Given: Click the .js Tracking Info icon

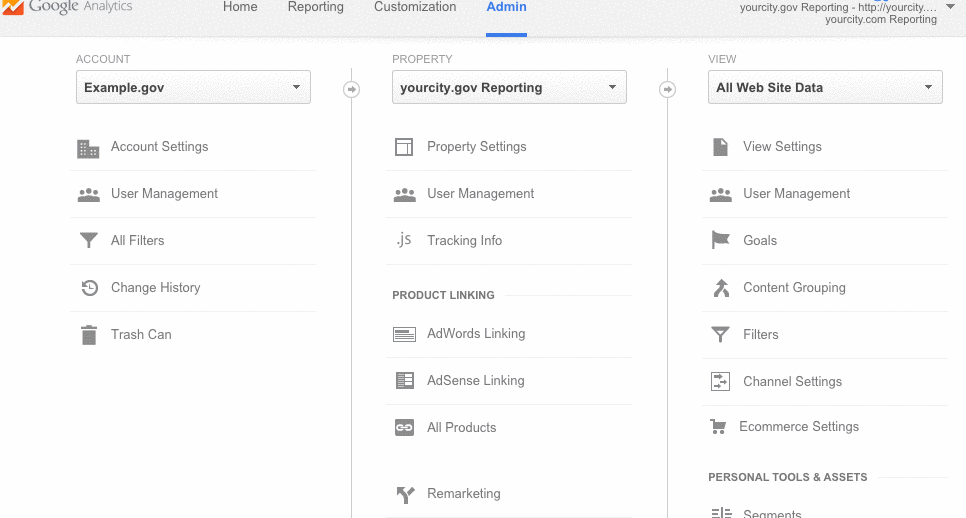Looking at the screenshot, I should (404, 240).
